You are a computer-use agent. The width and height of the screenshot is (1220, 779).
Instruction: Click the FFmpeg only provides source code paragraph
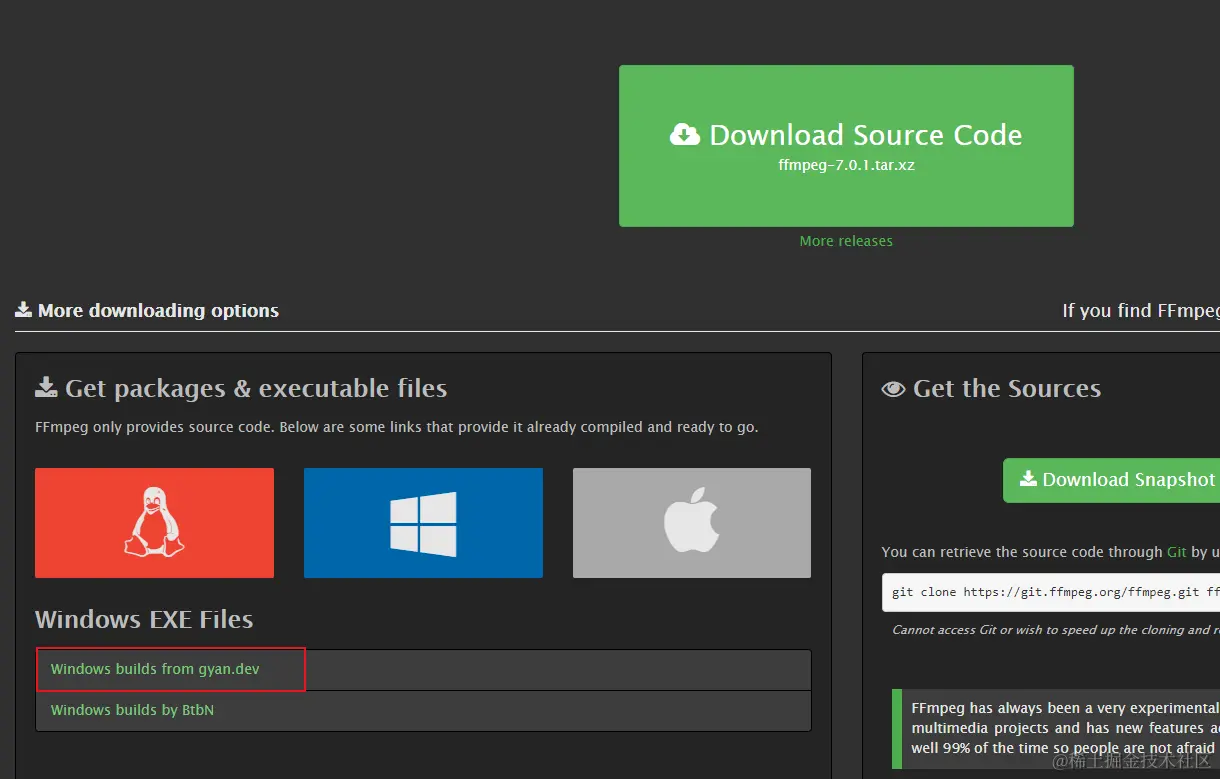[x=397, y=427]
